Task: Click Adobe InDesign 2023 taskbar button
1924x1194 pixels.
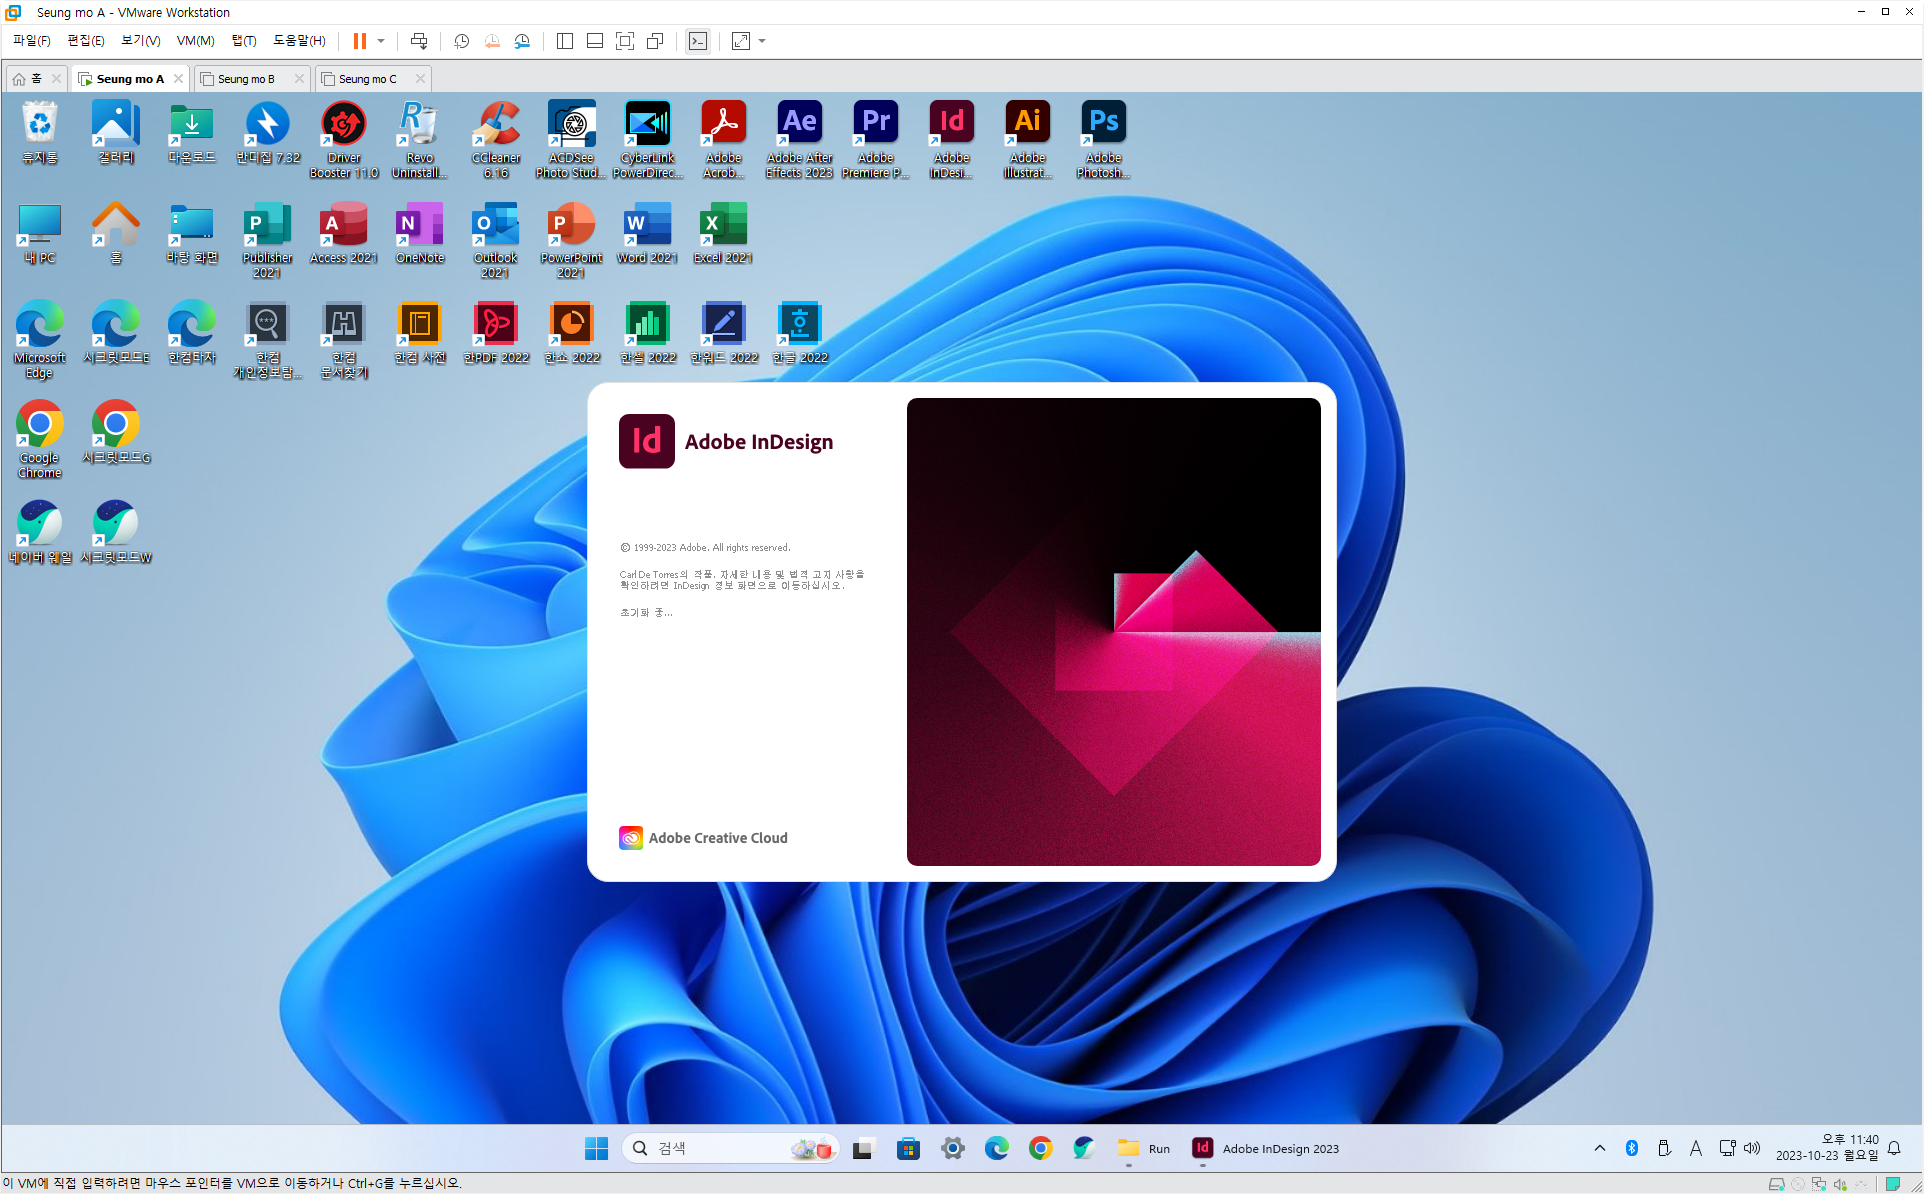Action: [1265, 1148]
